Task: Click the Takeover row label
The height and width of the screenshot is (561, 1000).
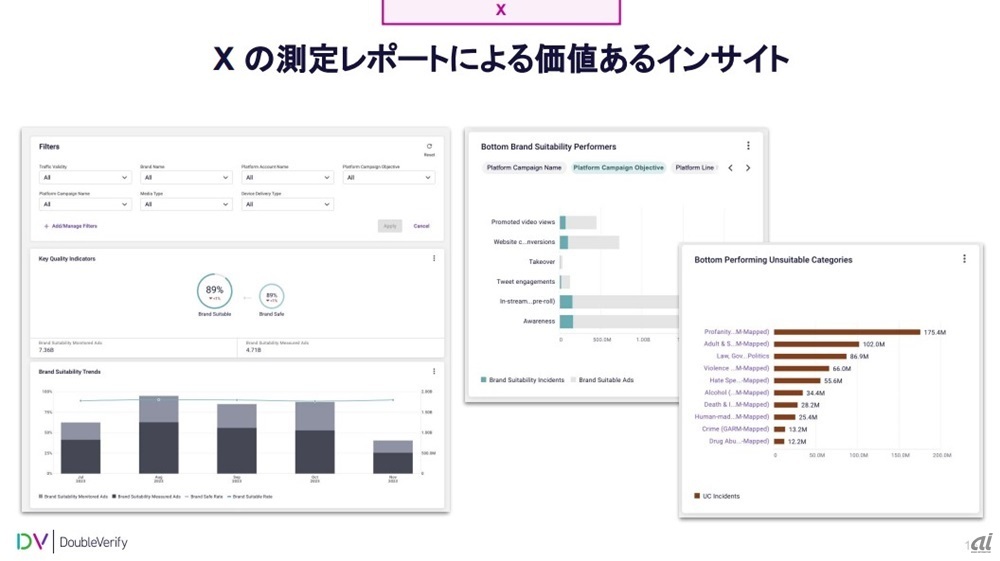Action: [541, 262]
